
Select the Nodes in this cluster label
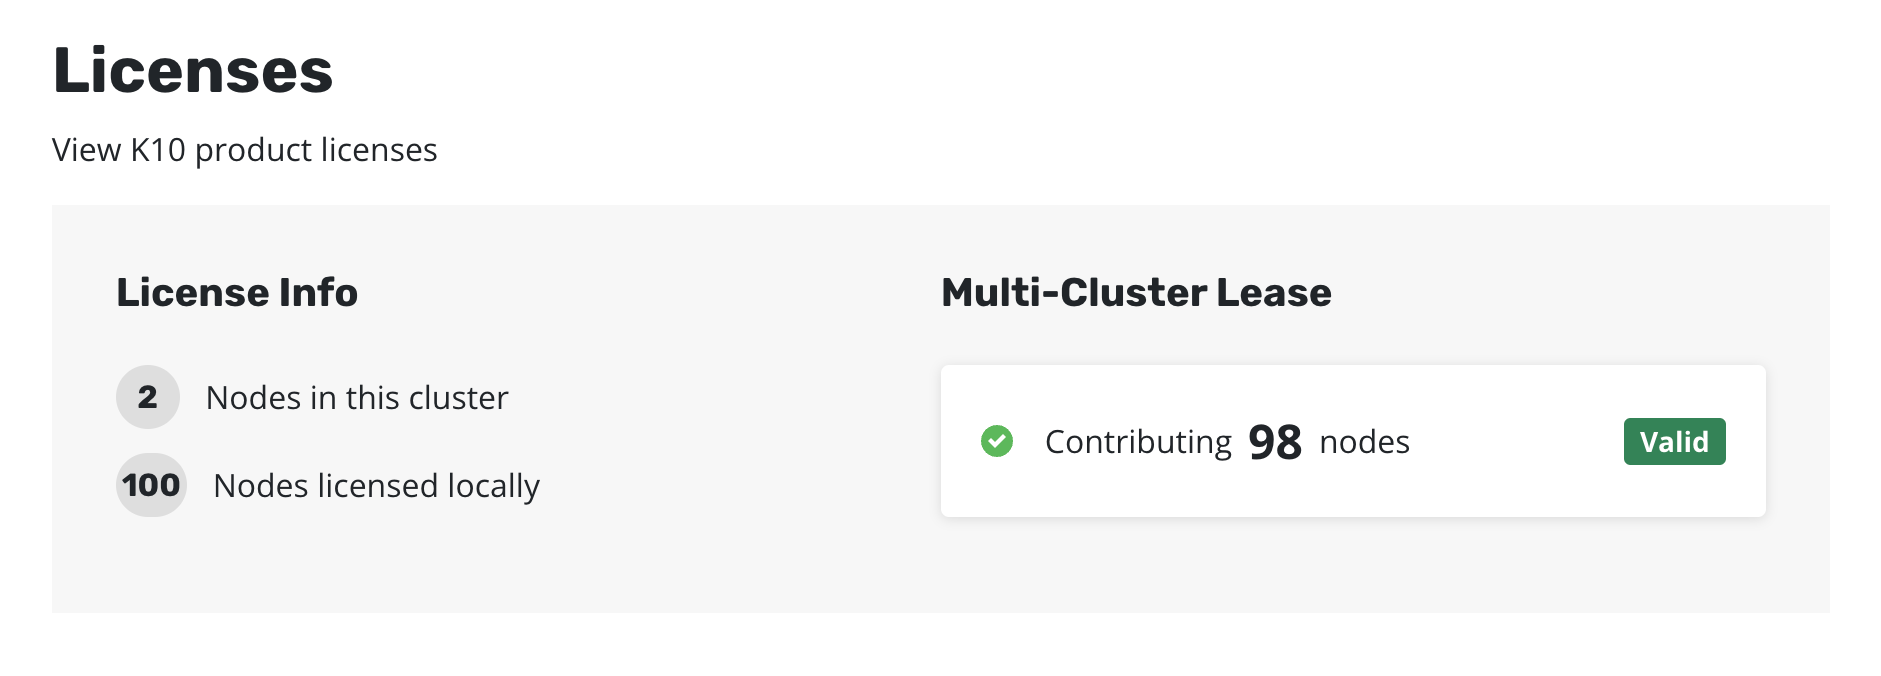click(x=357, y=398)
